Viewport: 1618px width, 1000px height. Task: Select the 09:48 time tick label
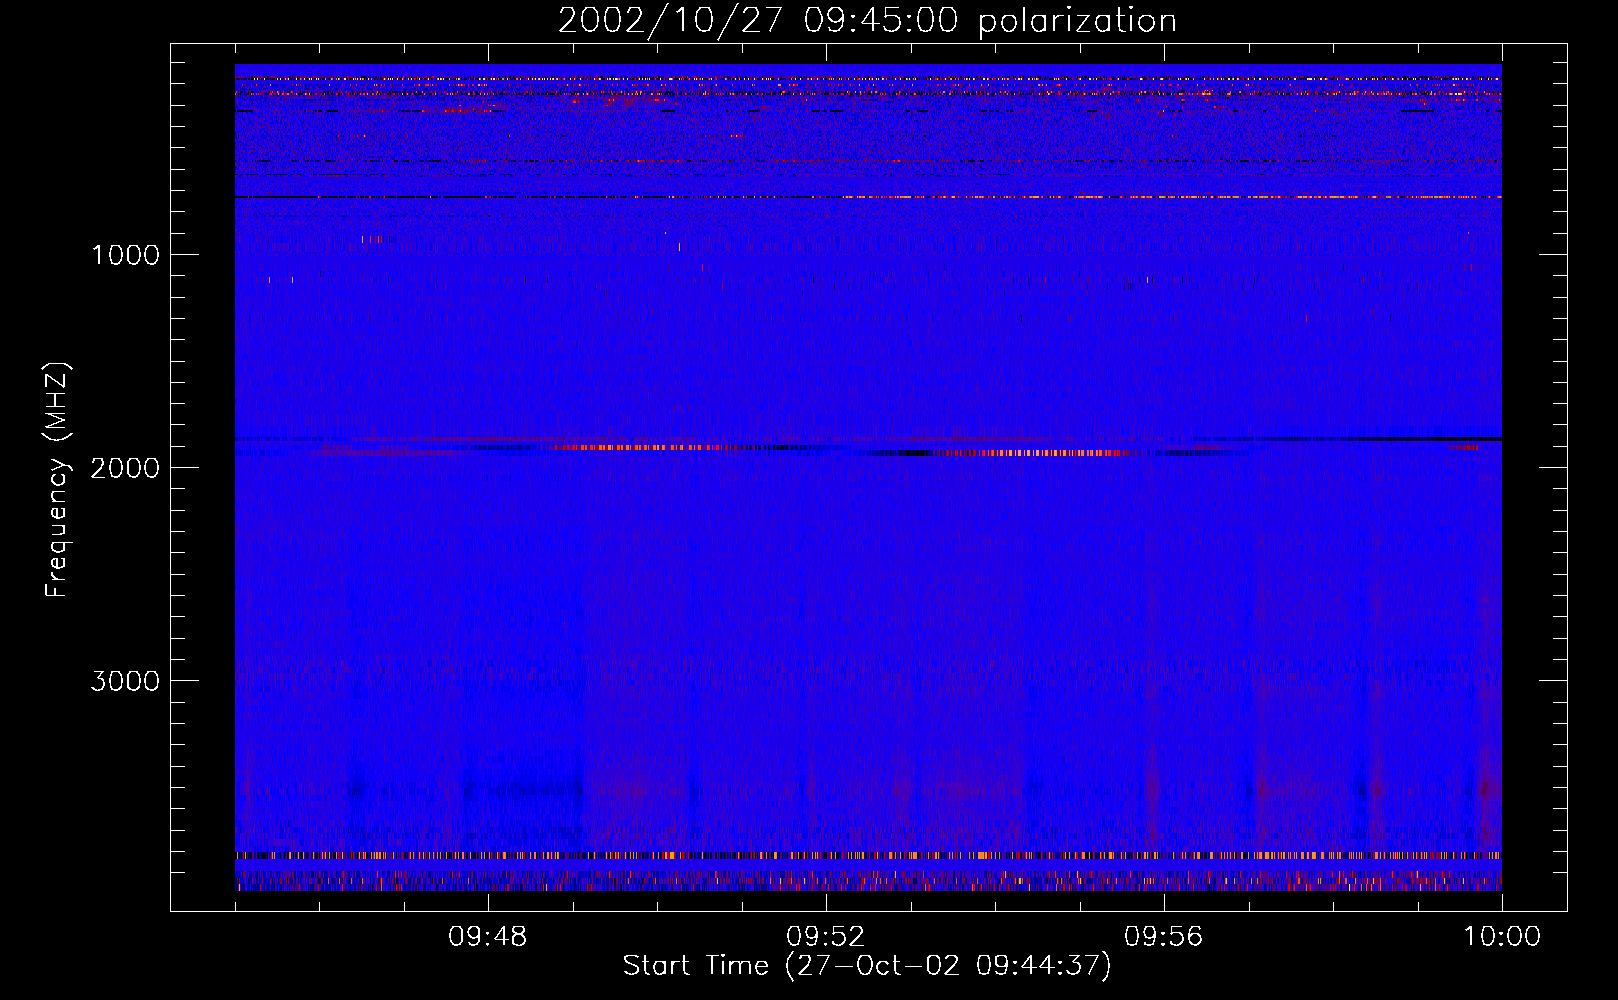(487, 937)
